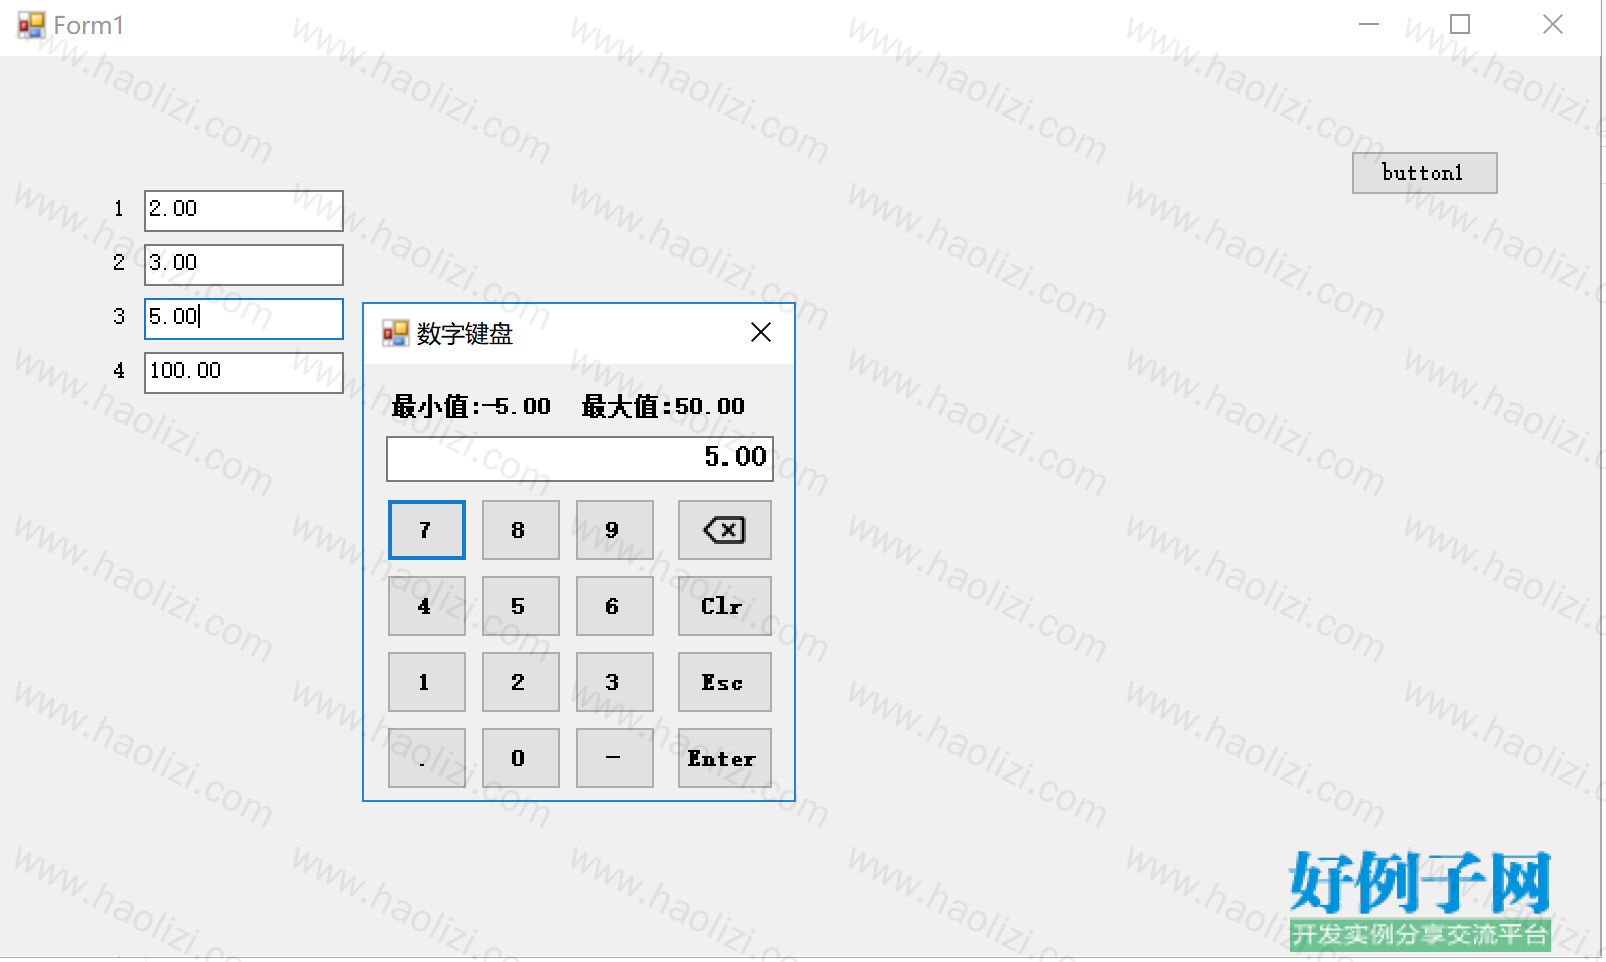
Task: Click label 3 beside third field
Action: (118, 317)
